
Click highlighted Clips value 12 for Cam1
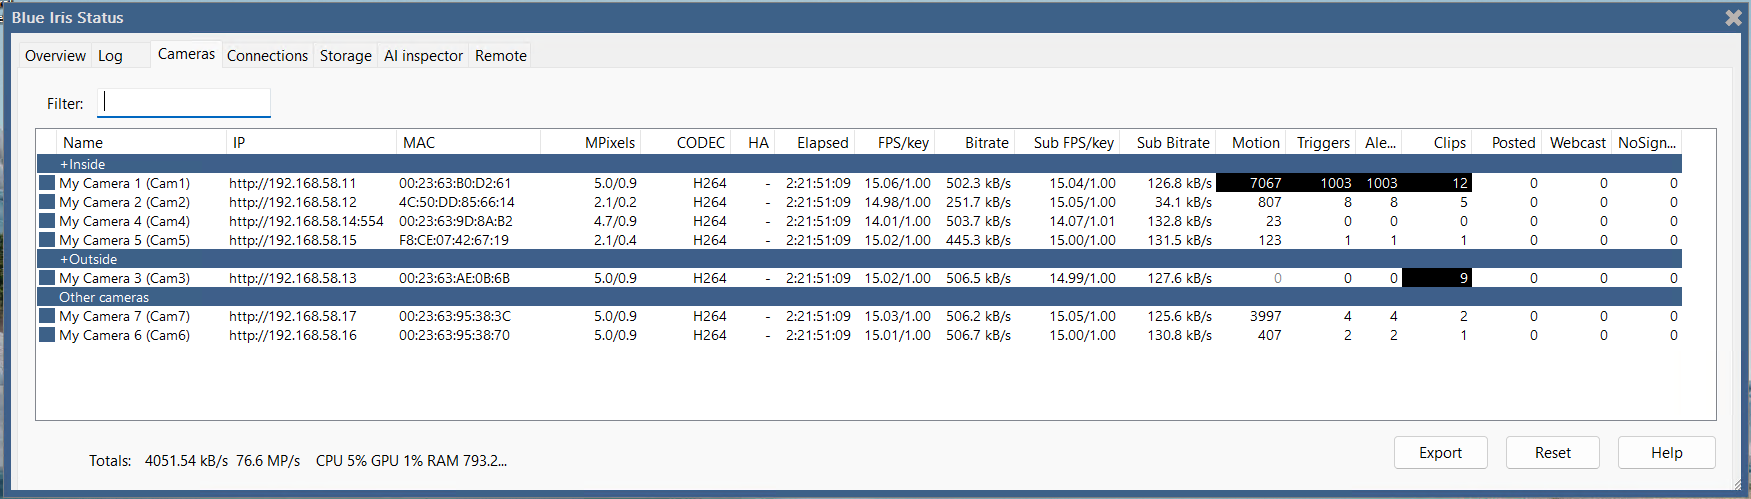(1460, 183)
